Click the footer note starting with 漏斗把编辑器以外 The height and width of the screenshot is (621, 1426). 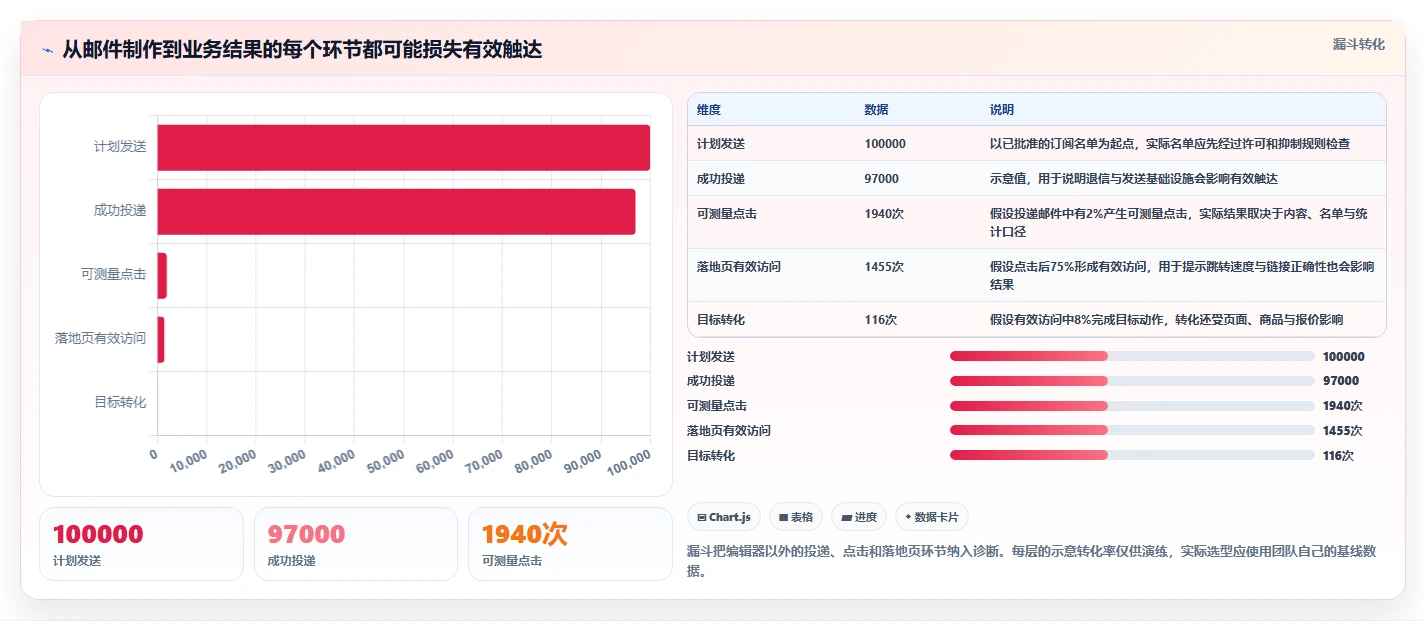click(x=1032, y=559)
